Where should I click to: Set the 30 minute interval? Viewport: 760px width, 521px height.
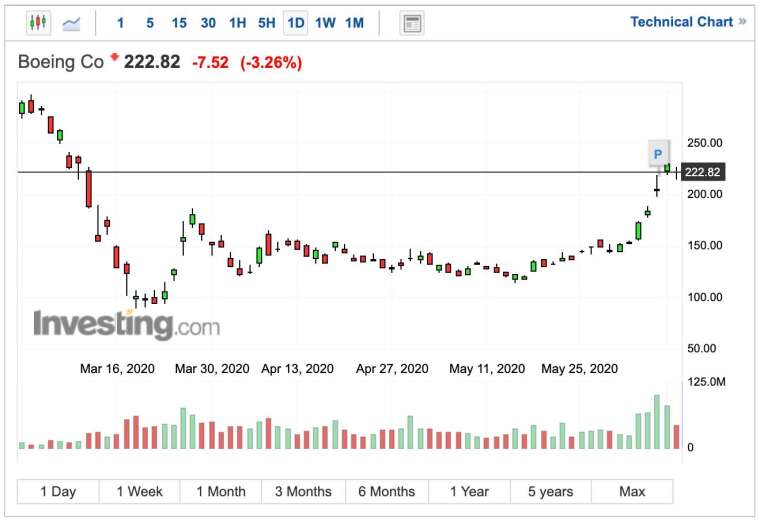[208, 23]
